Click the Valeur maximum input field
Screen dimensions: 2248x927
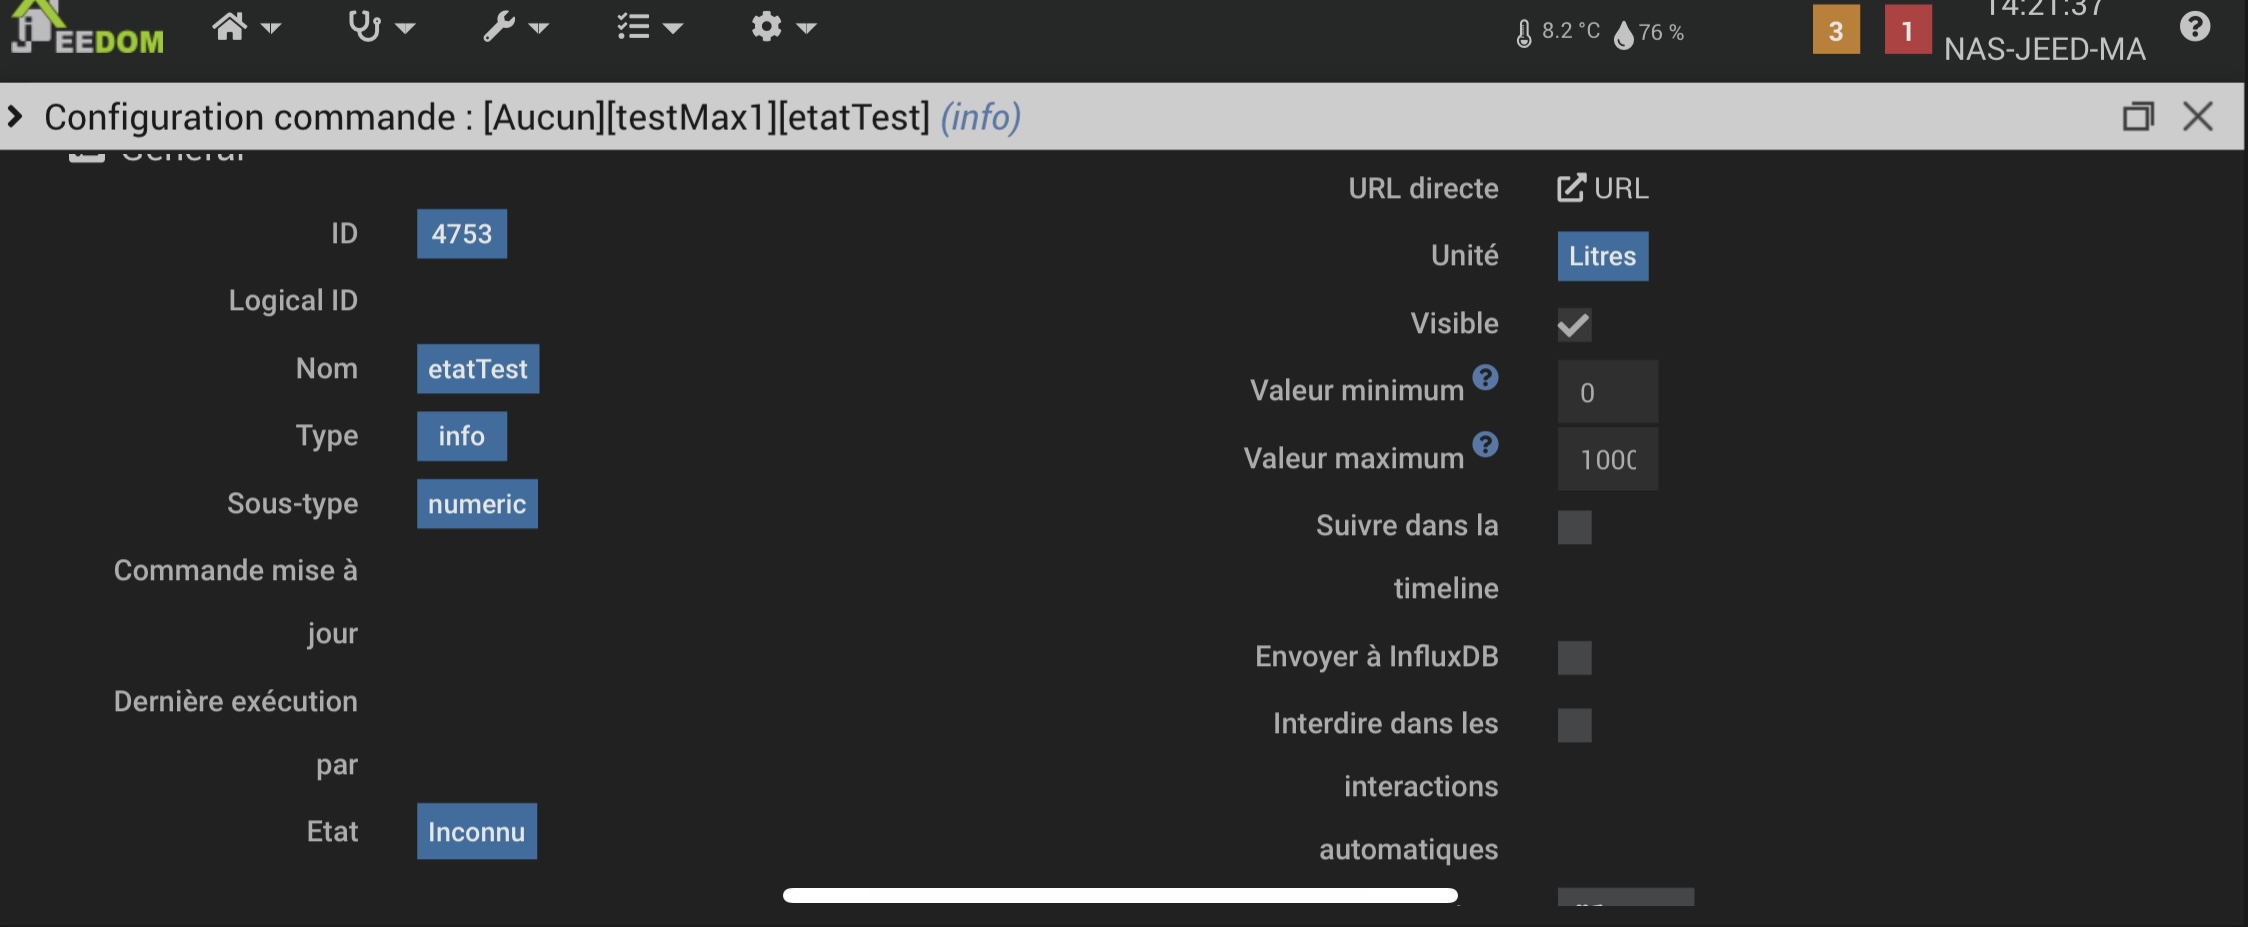(1607, 459)
